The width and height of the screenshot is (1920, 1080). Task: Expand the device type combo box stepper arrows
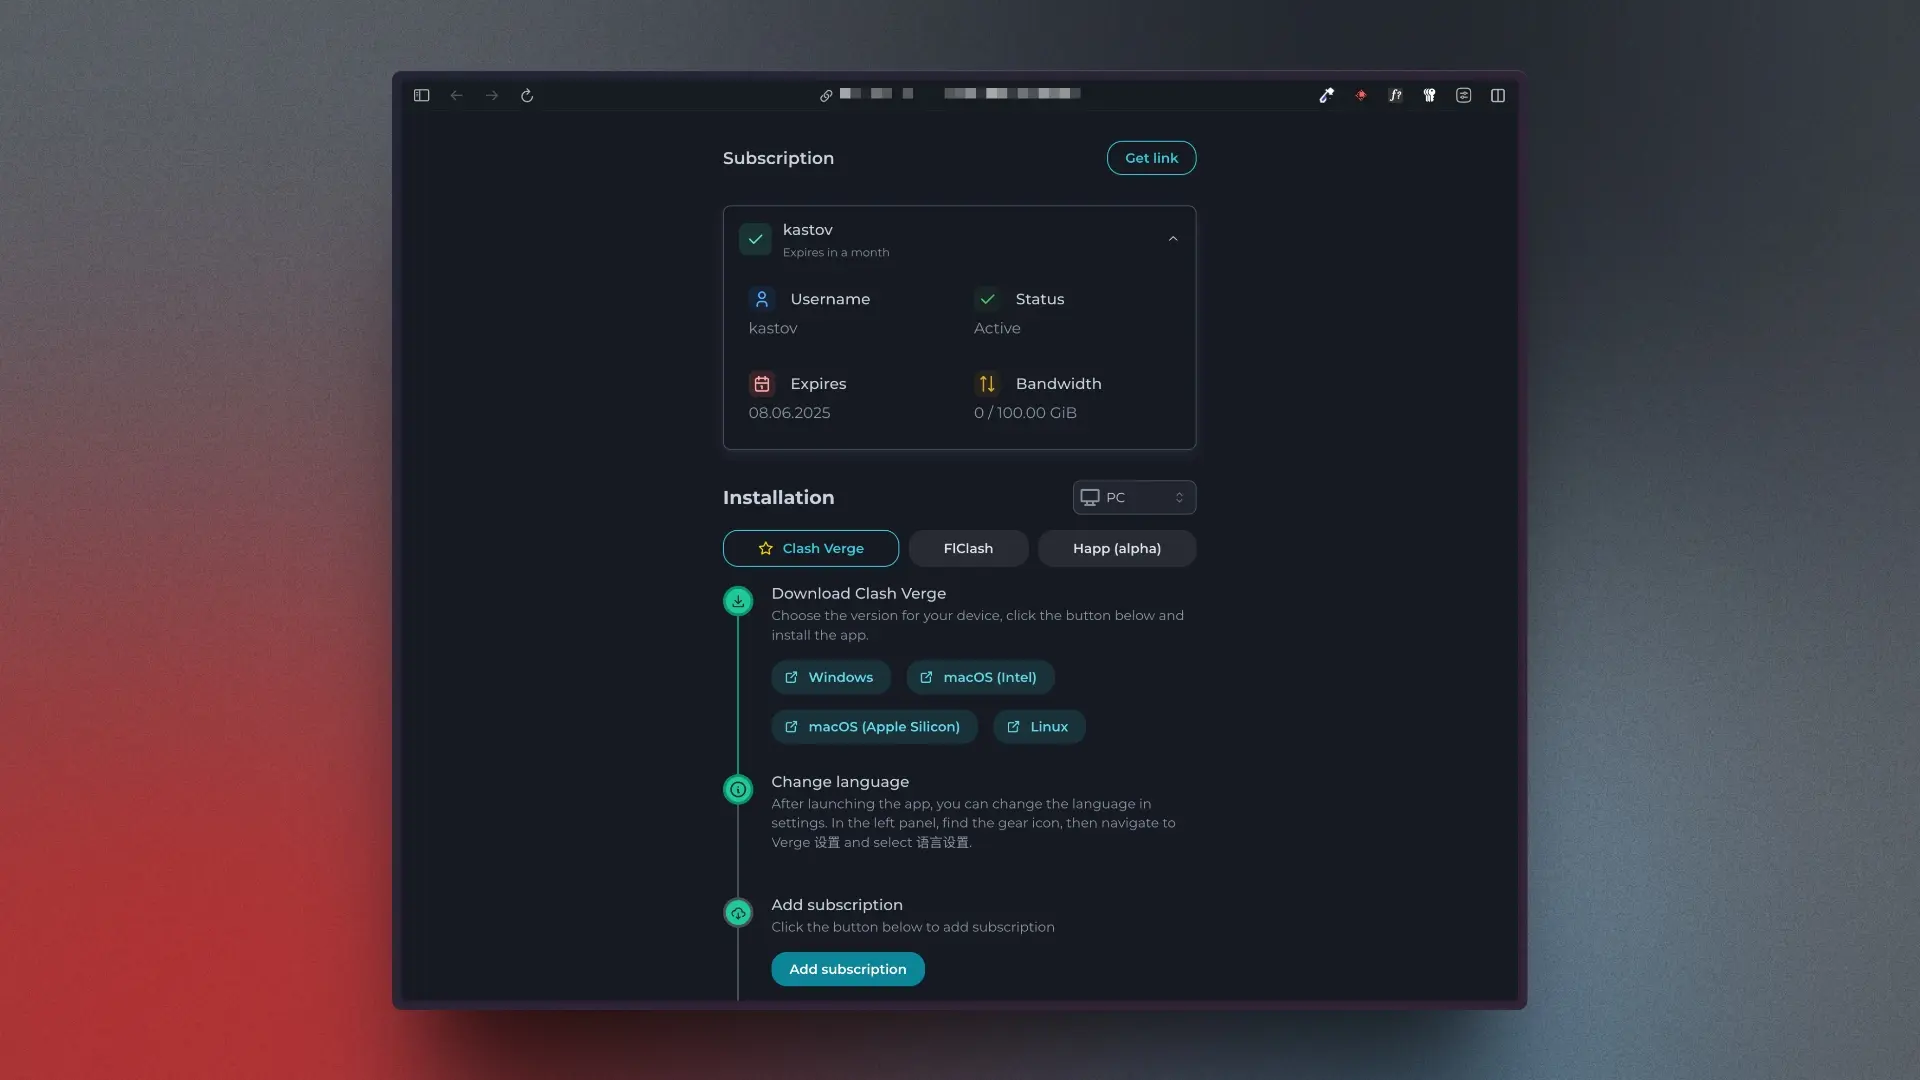pyautogui.click(x=1178, y=497)
